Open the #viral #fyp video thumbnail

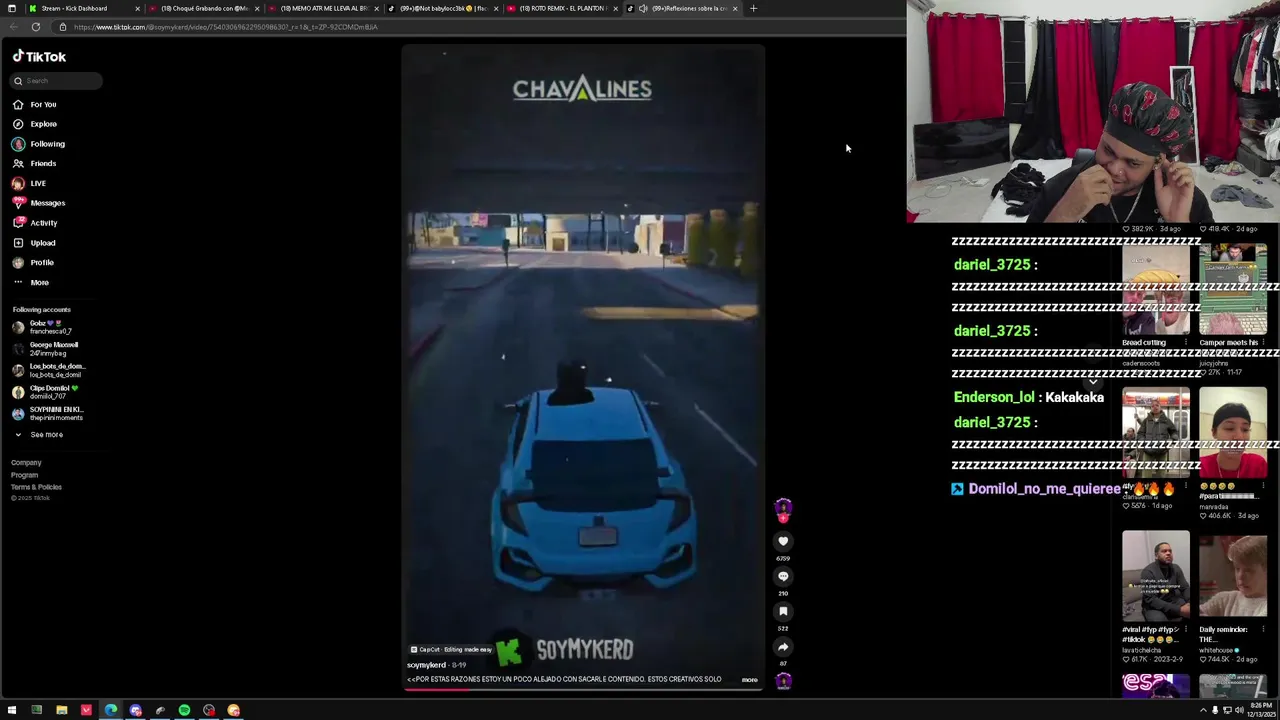coord(1155,577)
